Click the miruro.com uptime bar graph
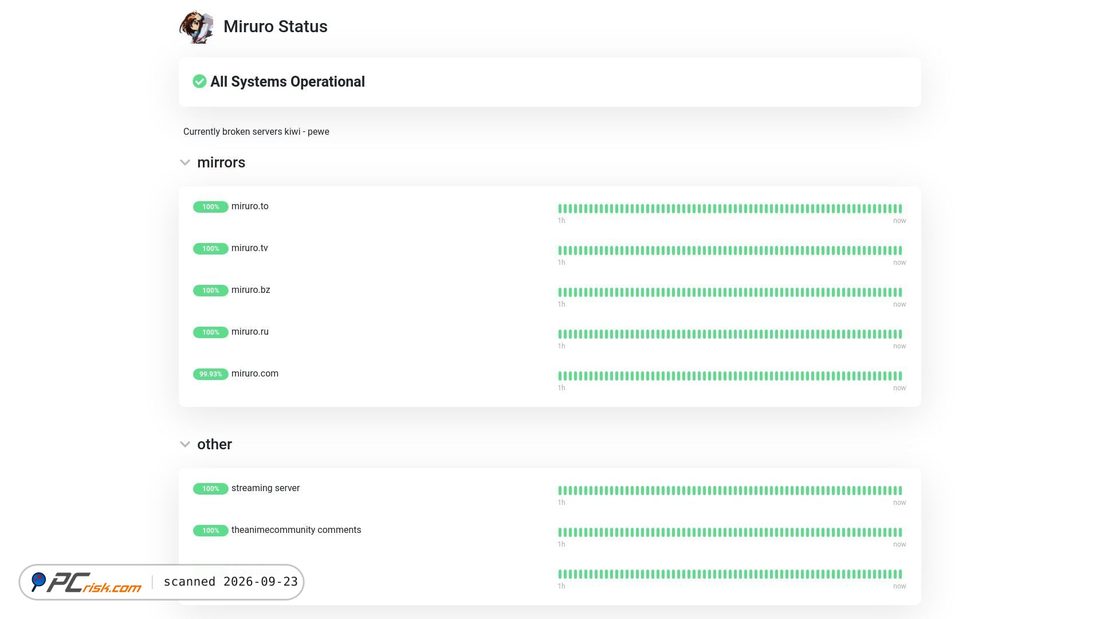Image resolution: width=1100 pixels, height=619 pixels. 730,375
